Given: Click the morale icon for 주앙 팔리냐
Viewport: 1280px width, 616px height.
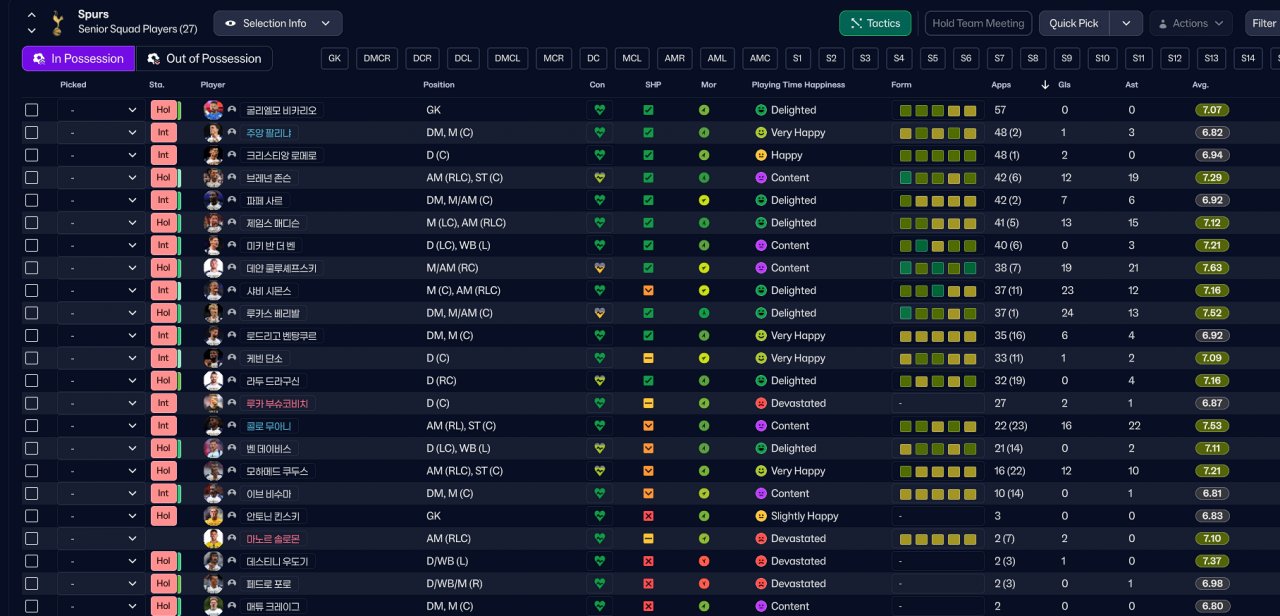Looking at the screenshot, I should (x=704, y=133).
